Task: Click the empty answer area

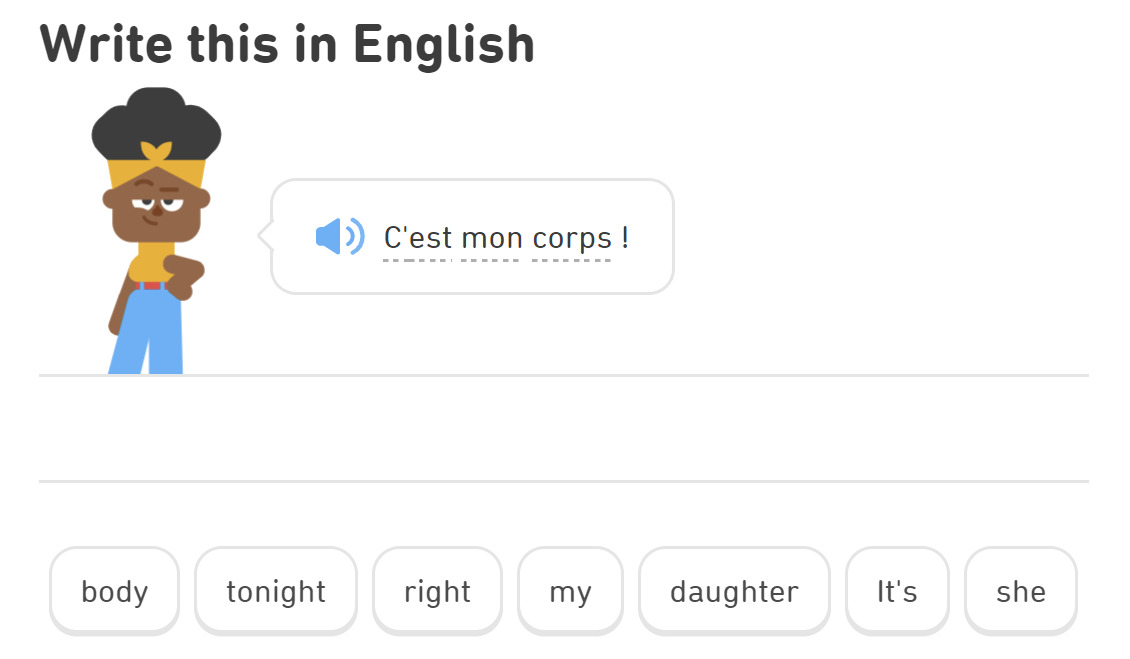Action: [565, 430]
